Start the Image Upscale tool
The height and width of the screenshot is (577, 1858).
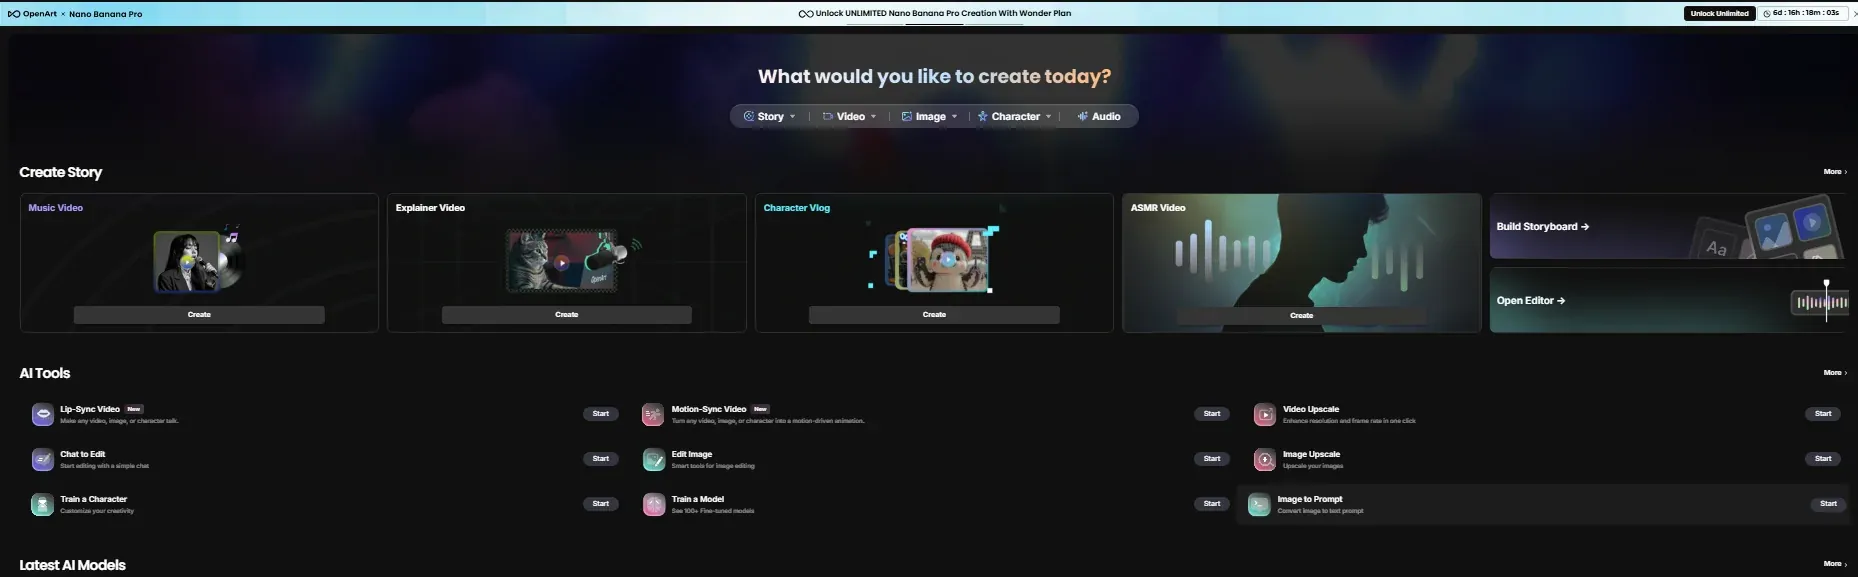pos(1823,459)
